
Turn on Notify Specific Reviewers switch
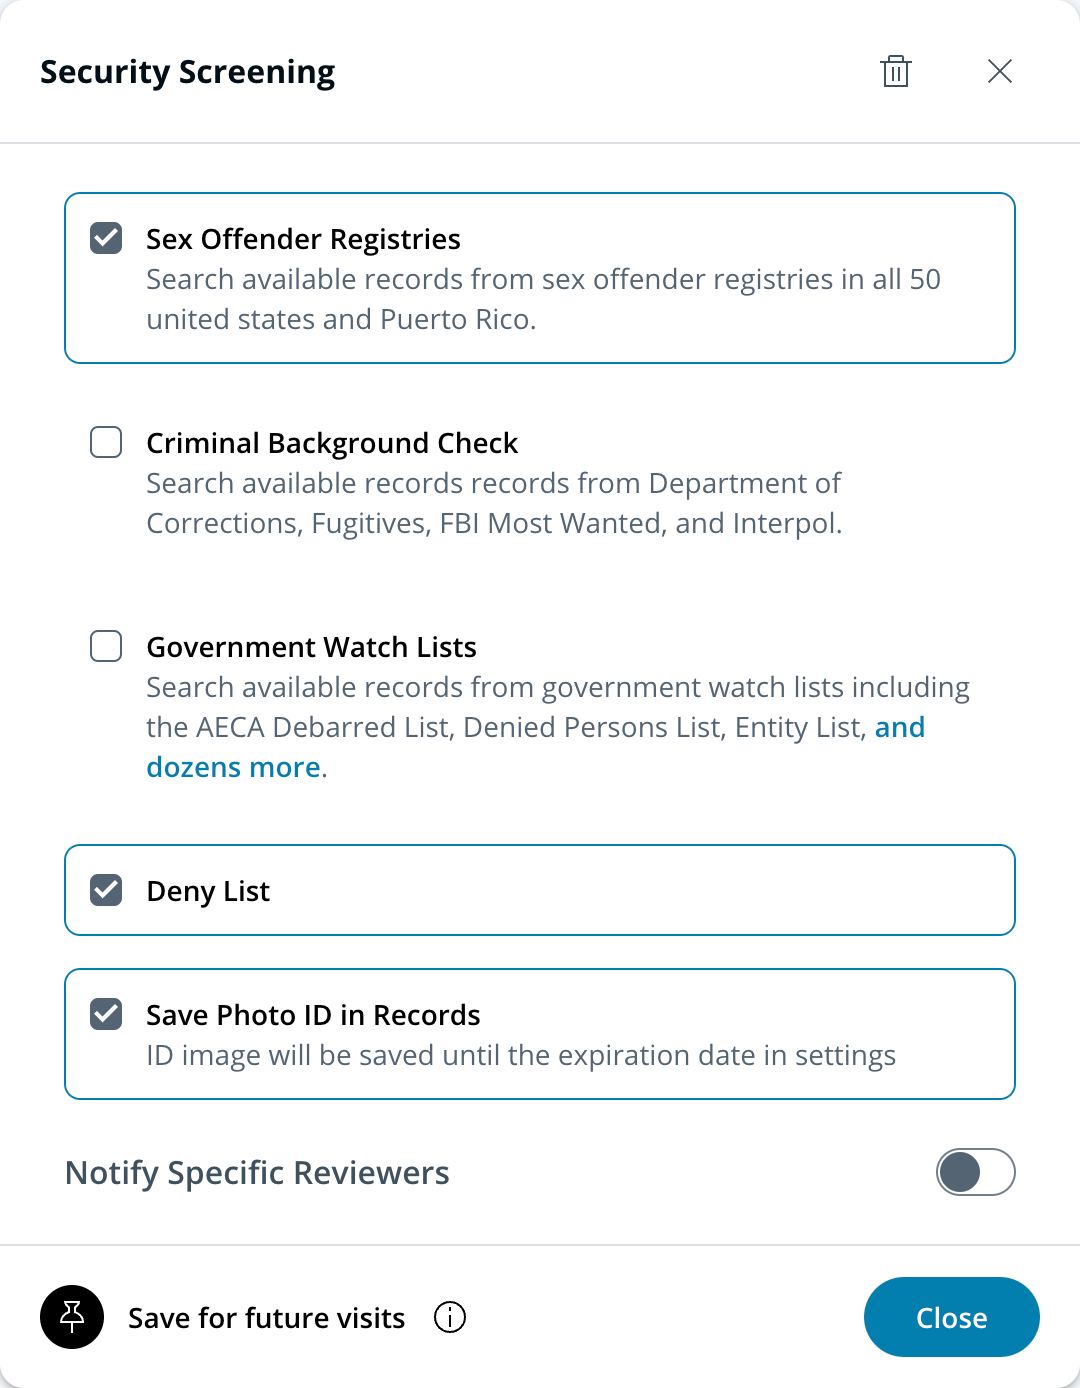[975, 1172]
